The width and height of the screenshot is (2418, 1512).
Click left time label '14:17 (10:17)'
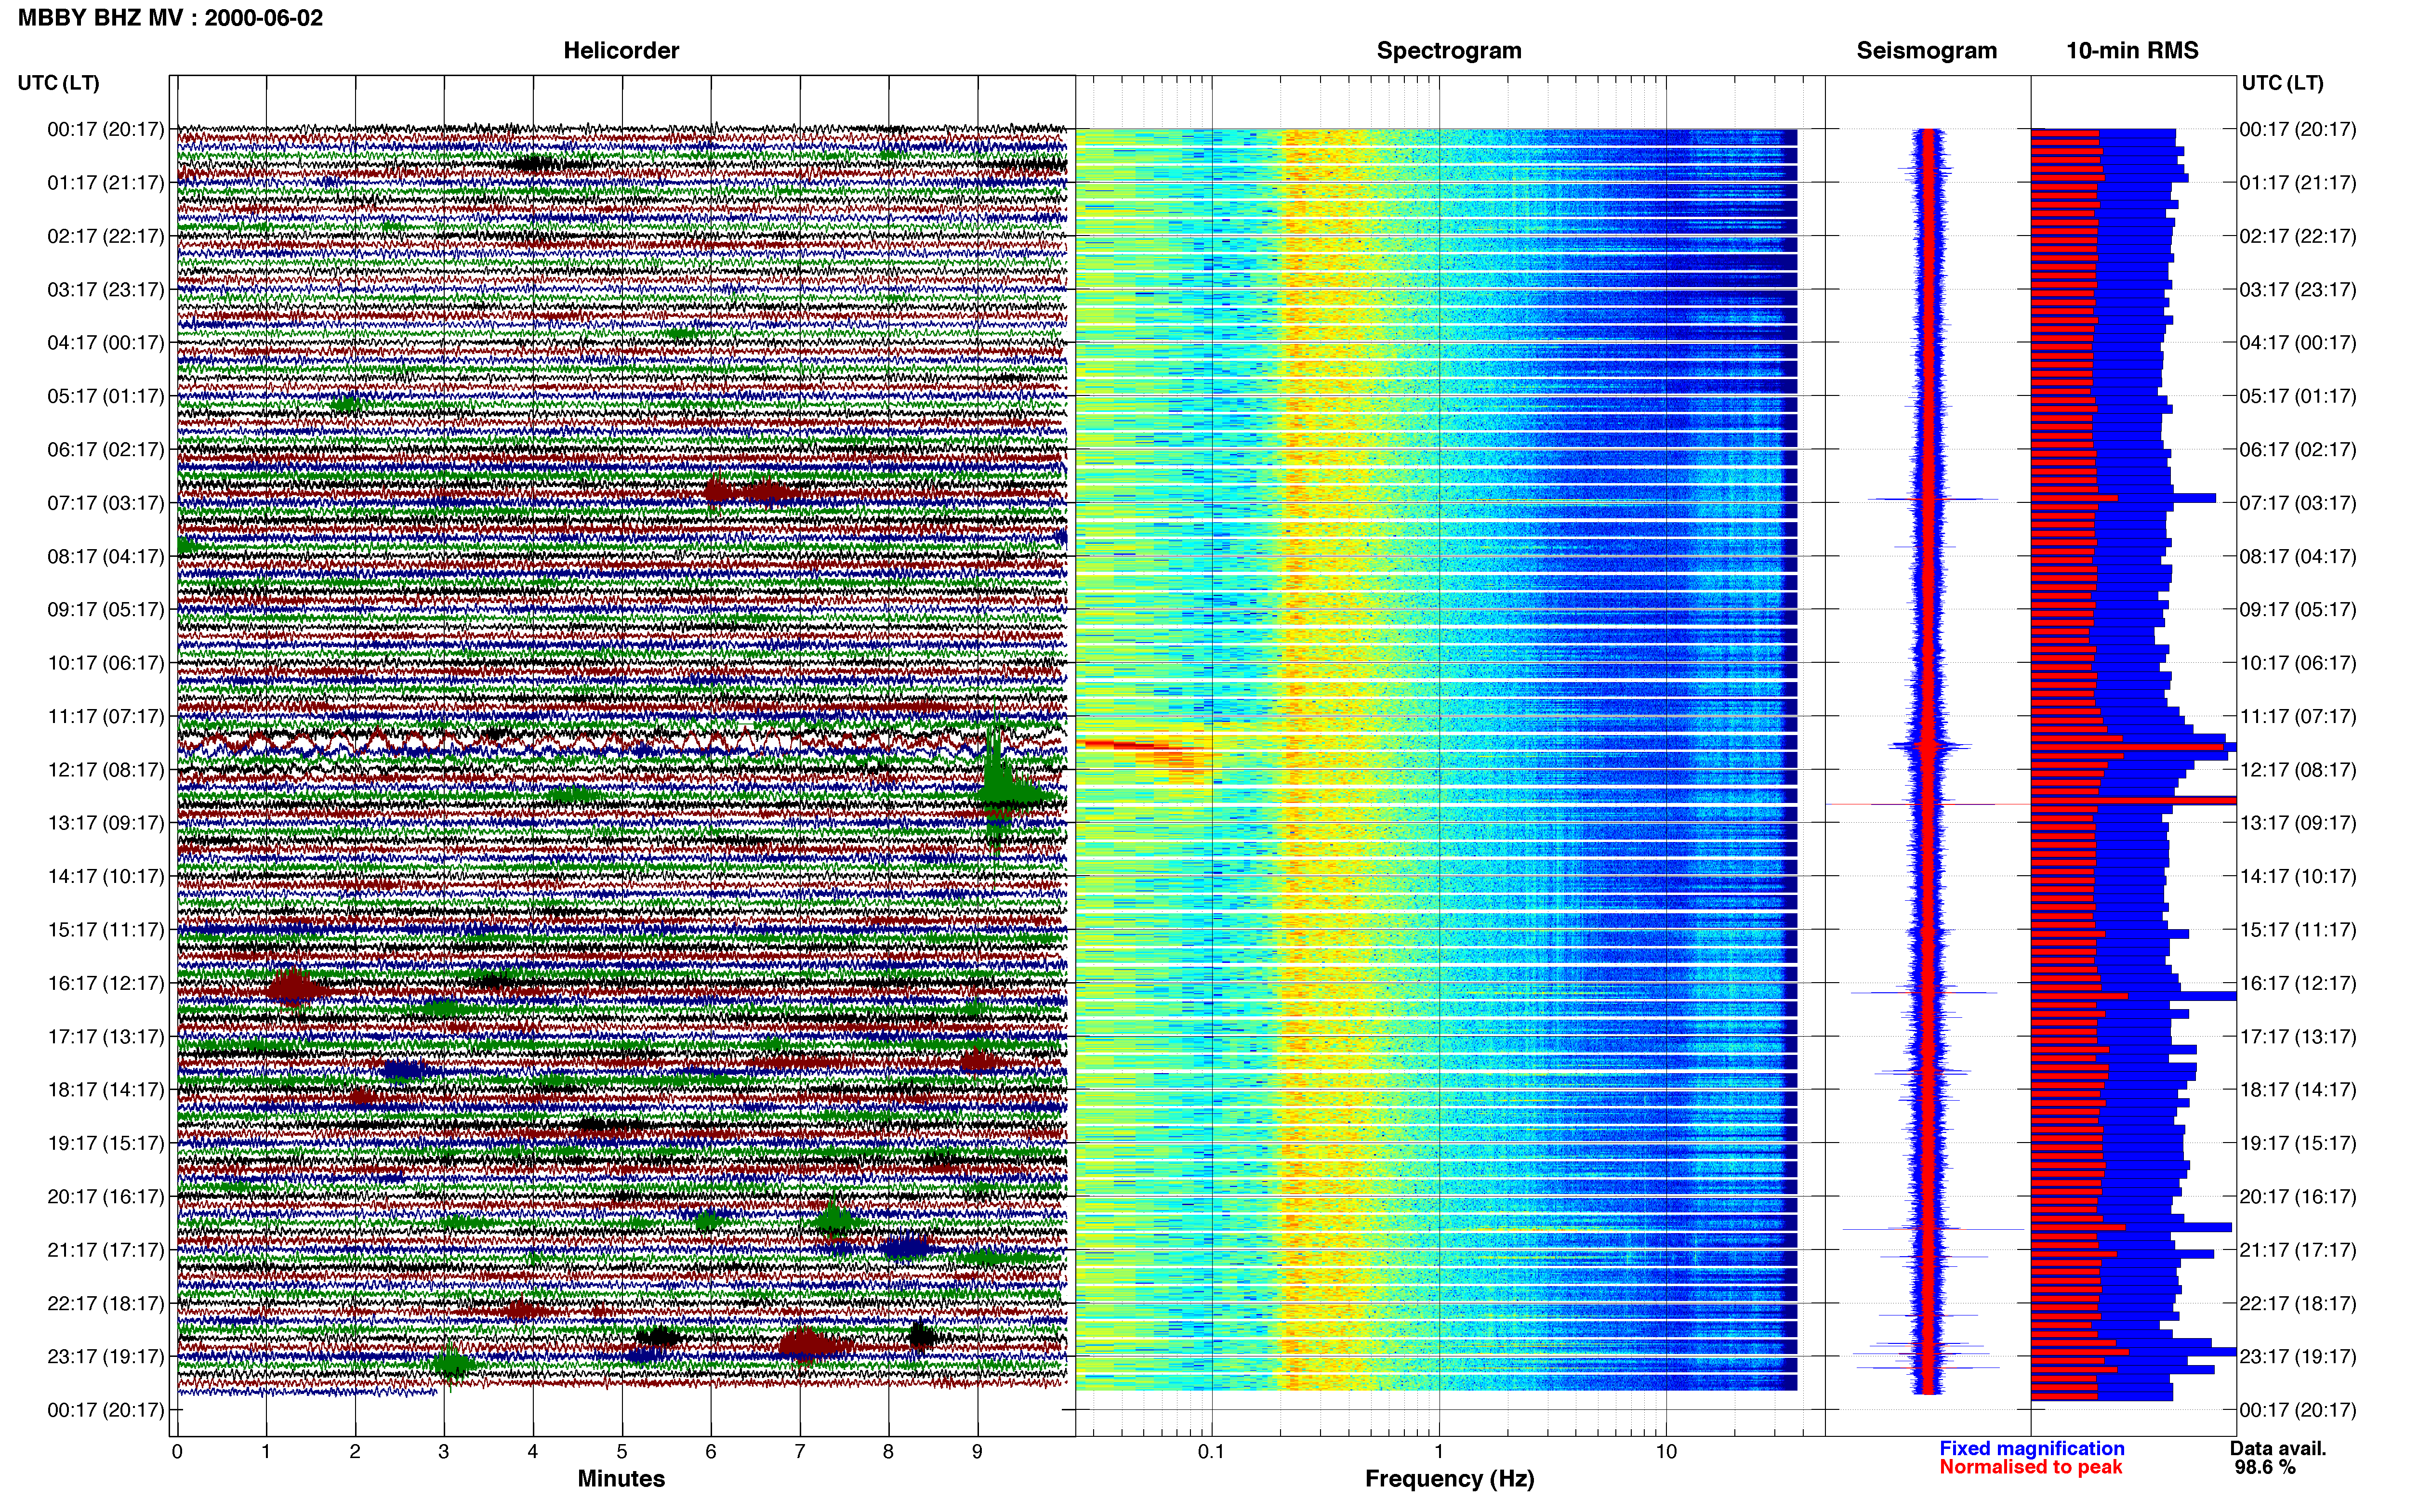(106, 877)
